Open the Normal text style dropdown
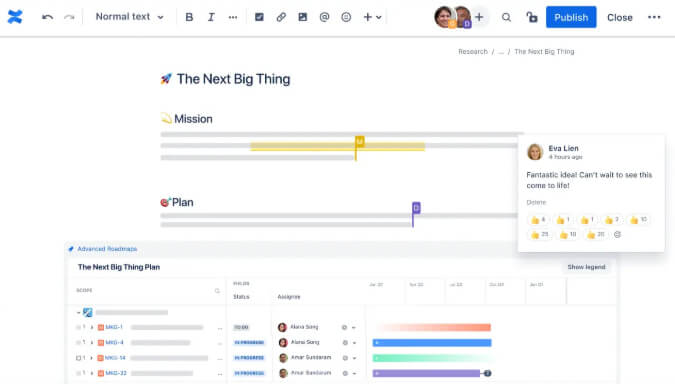The image size is (675, 384). click(130, 17)
